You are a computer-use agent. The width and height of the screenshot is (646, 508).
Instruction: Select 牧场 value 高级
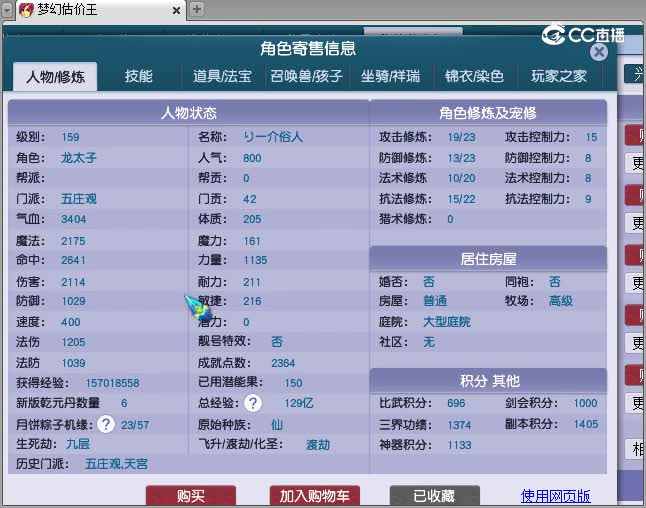[x=561, y=301]
